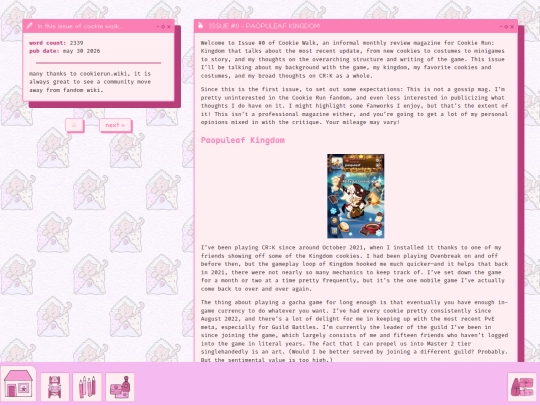Click the apple icon in Issue #0 titlebar
Viewport: 540px width, 405px height.
(200, 25)
